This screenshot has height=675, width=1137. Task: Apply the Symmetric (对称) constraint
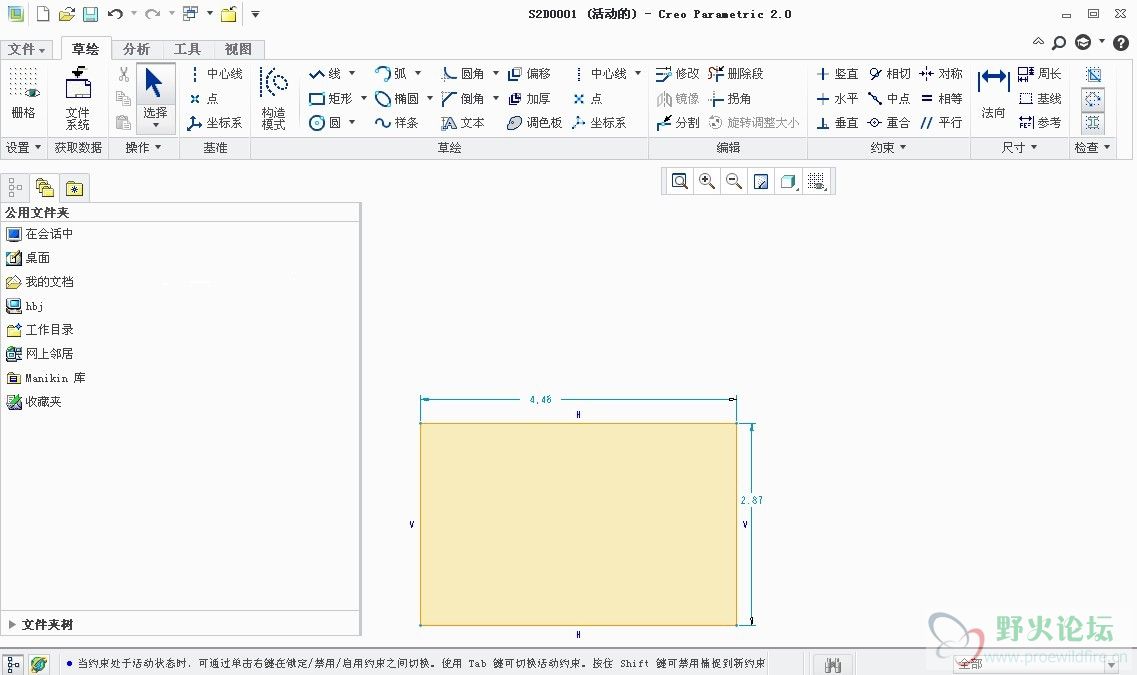940,73
